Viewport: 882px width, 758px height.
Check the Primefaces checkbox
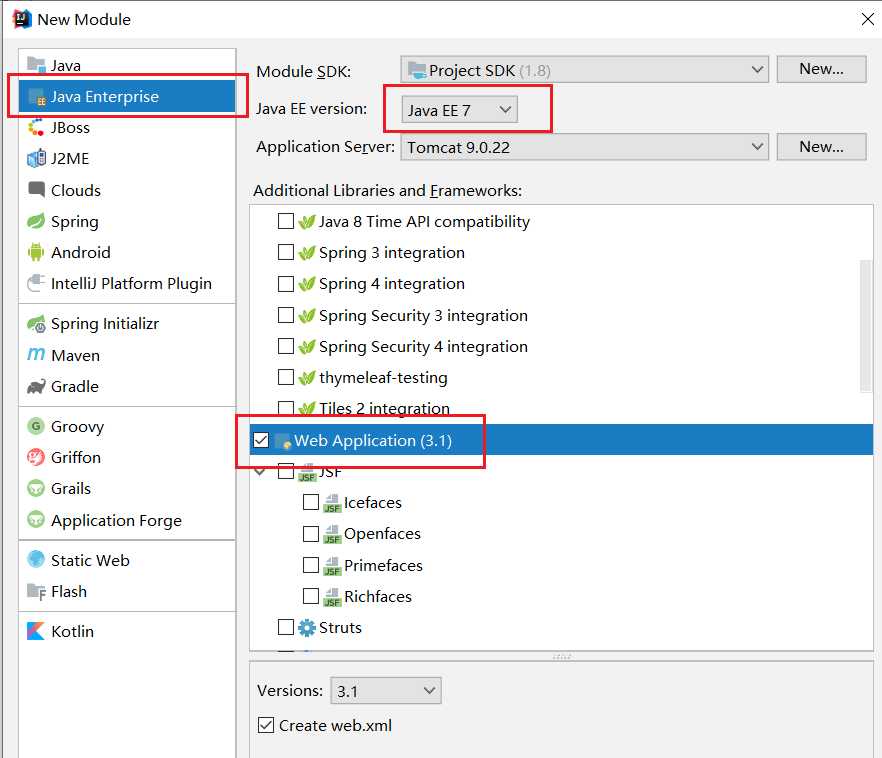pyautogui.click(x=310, y=565)
